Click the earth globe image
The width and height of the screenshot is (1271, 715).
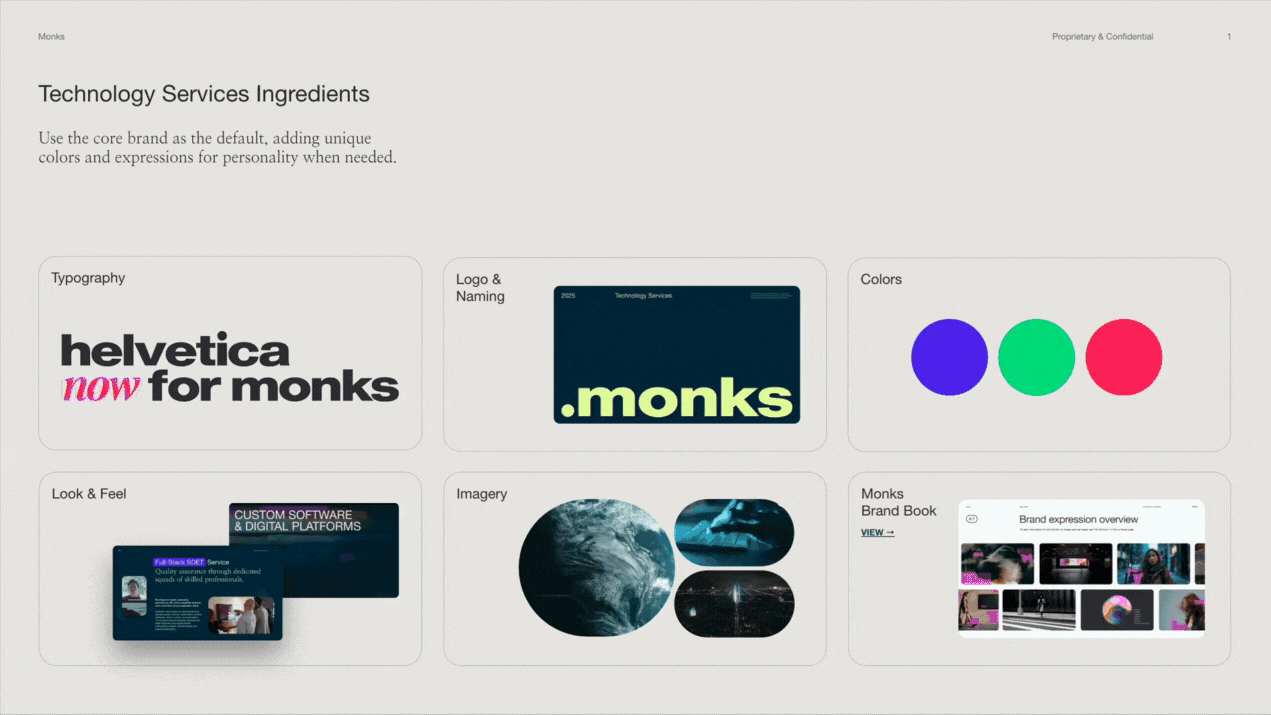[x=596, y=567]
